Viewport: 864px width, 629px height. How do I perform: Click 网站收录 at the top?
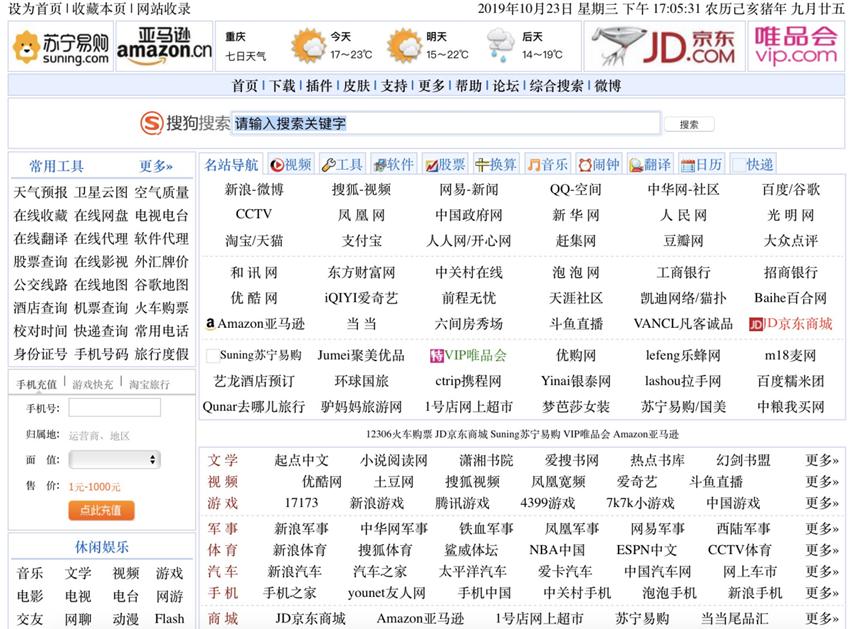coord(164,9)
